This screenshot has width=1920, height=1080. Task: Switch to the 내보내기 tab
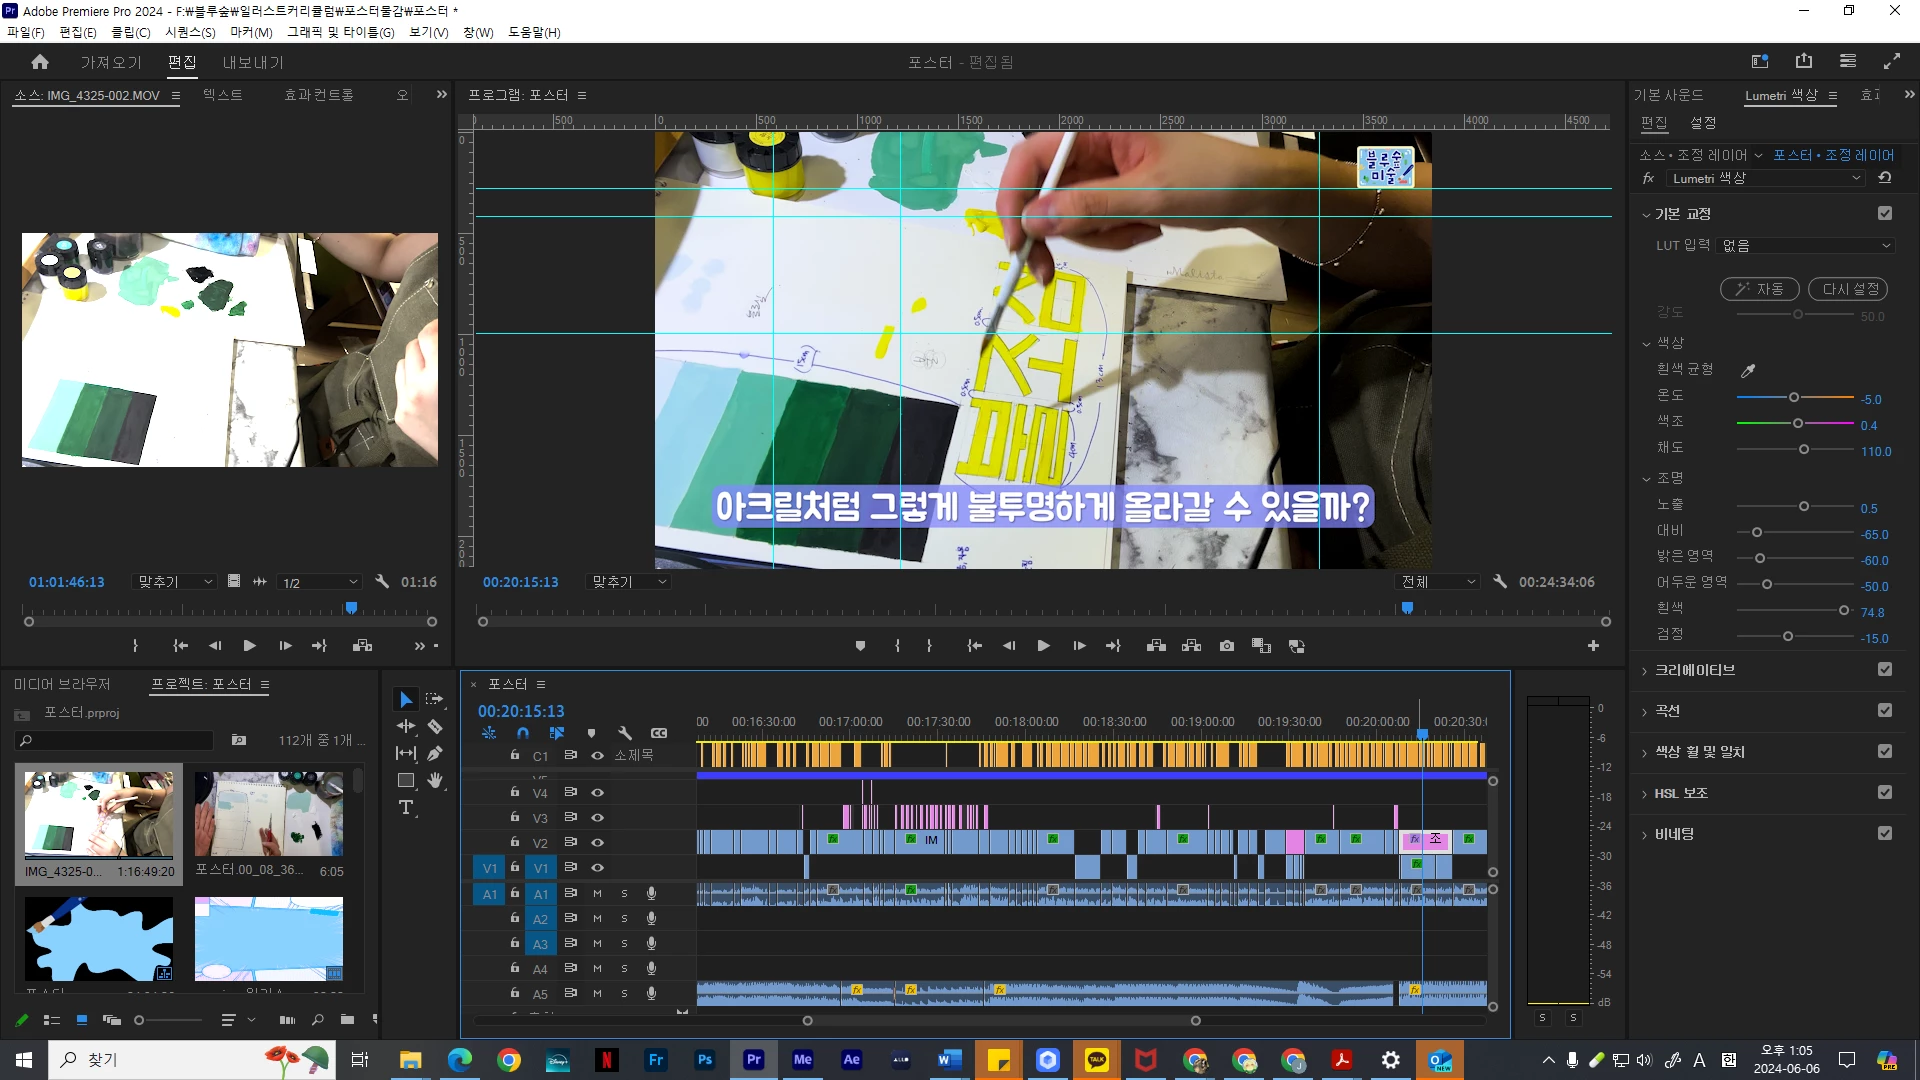click(x=253, y=62)
